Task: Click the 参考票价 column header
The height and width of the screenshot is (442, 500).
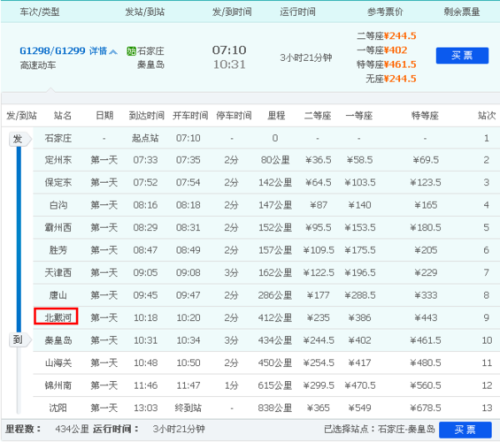Action: [385, 12]
